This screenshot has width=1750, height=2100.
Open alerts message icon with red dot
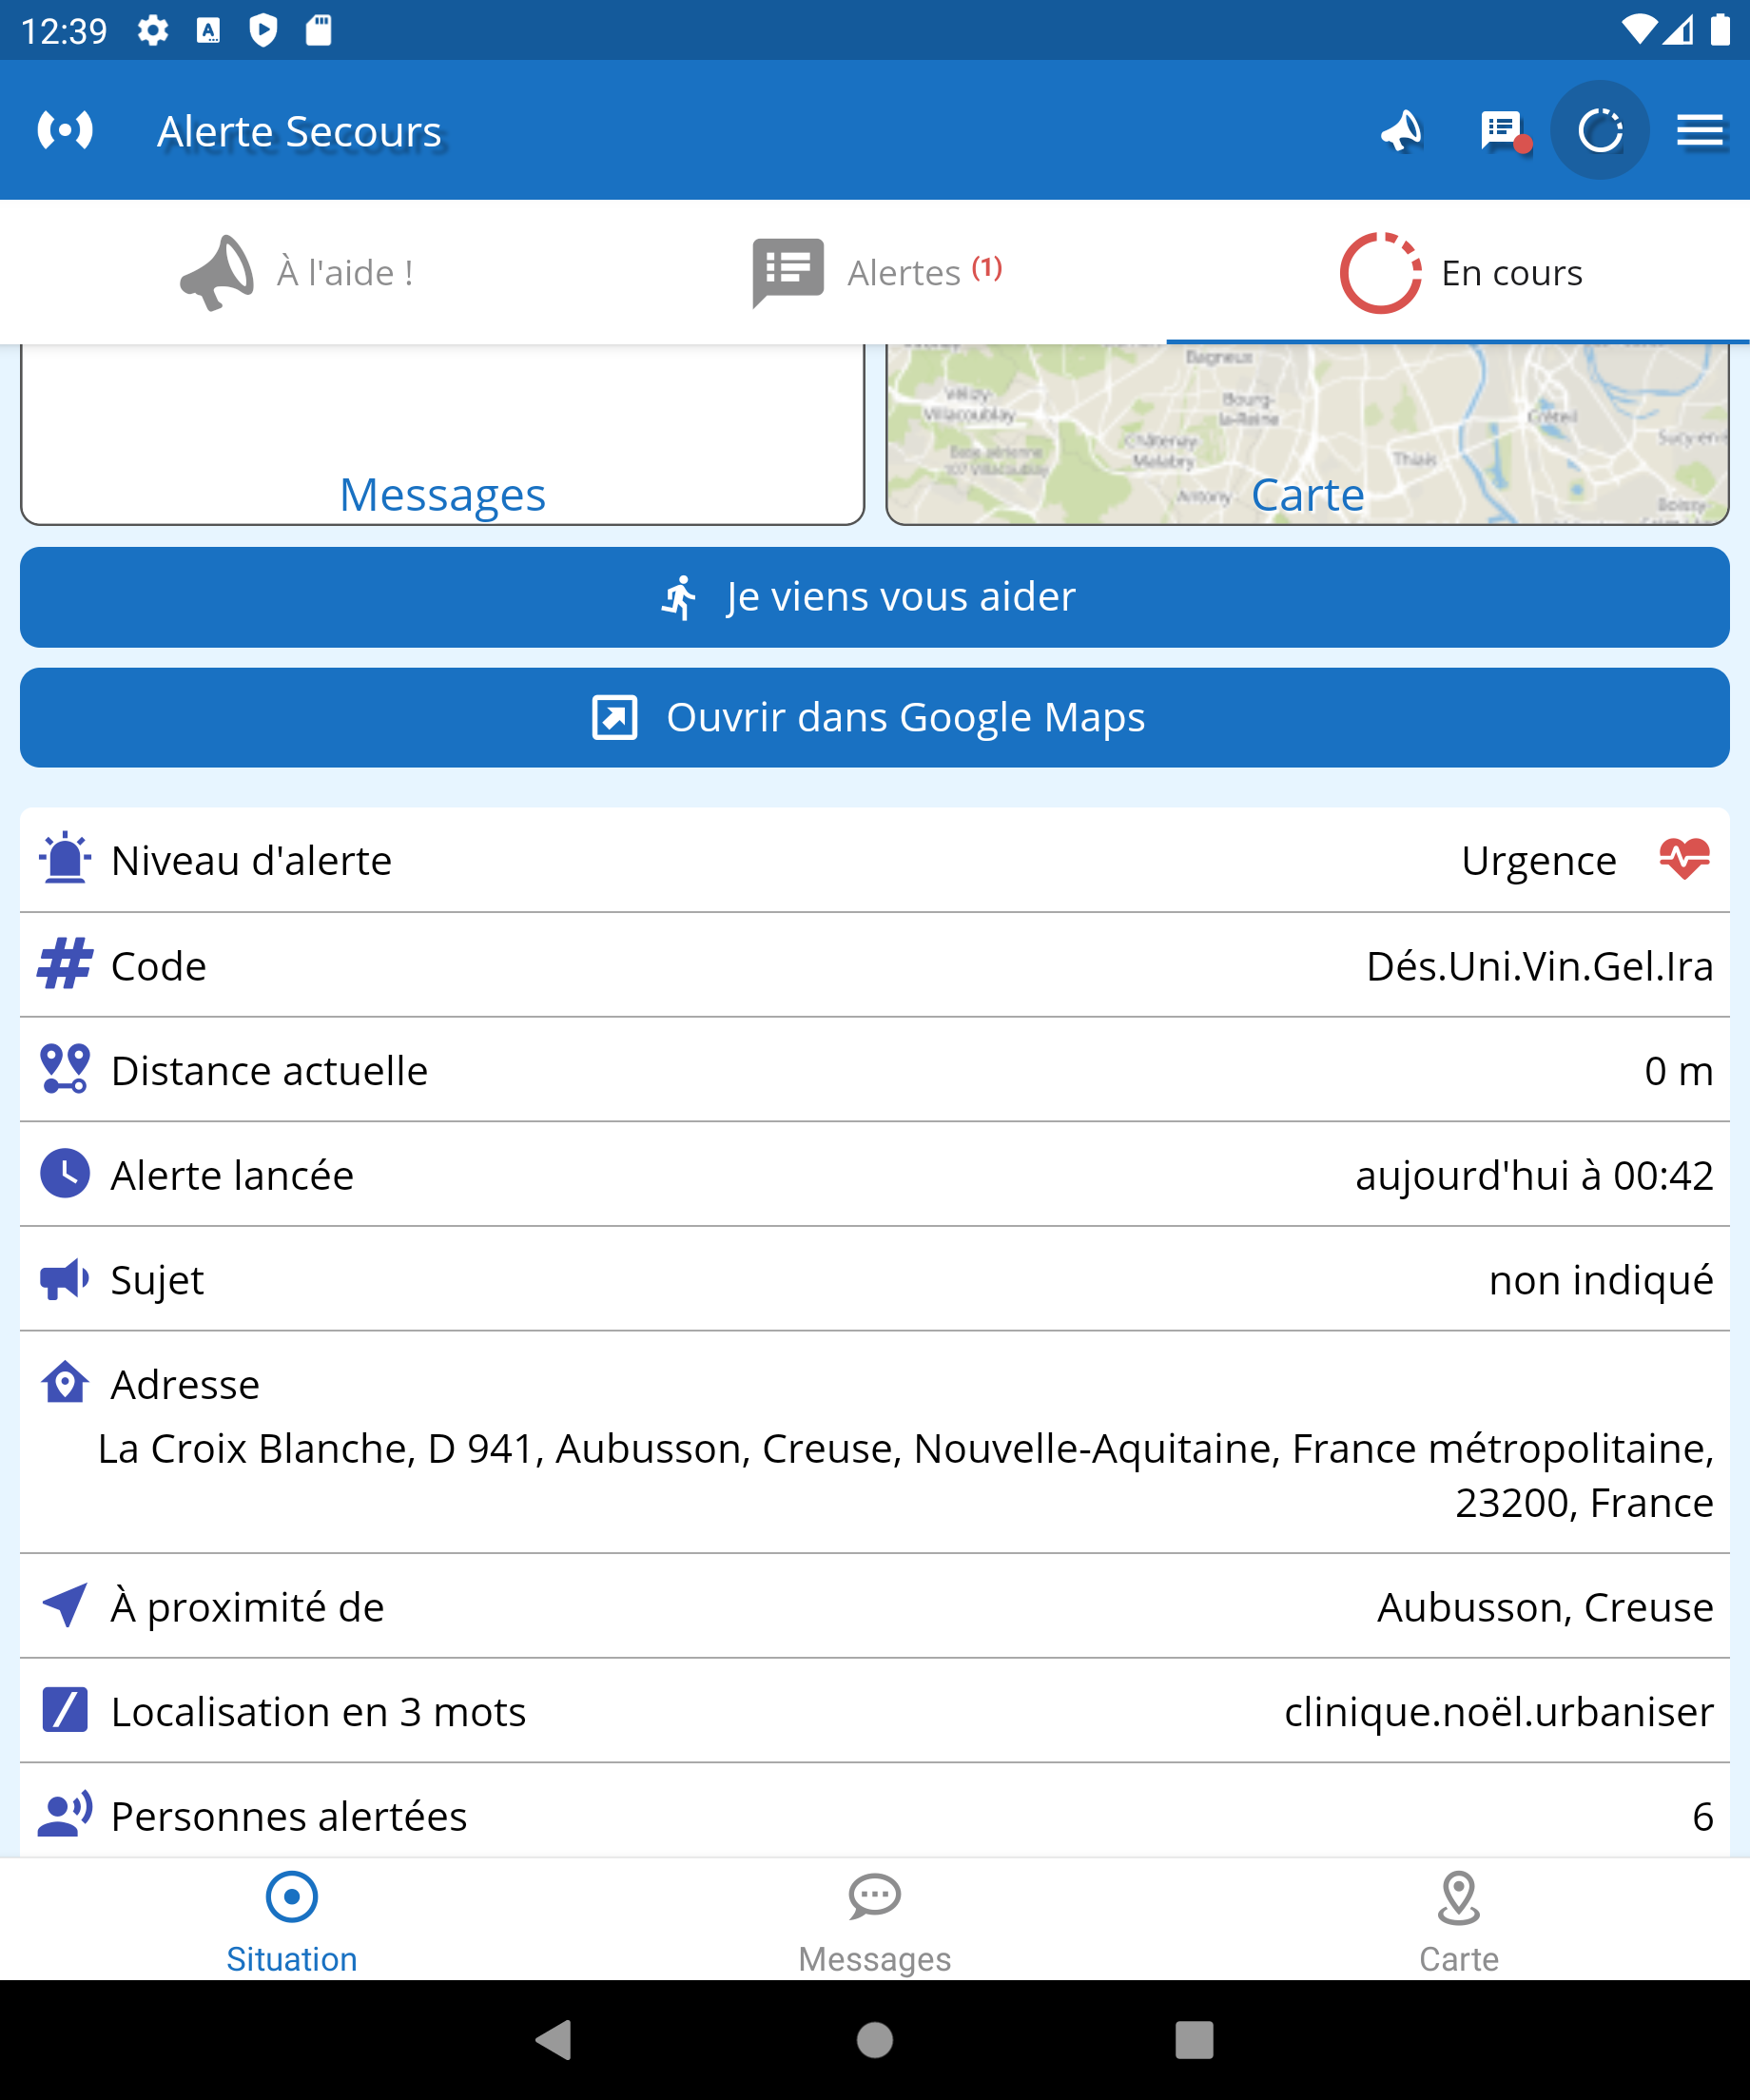click(1502, 131)
